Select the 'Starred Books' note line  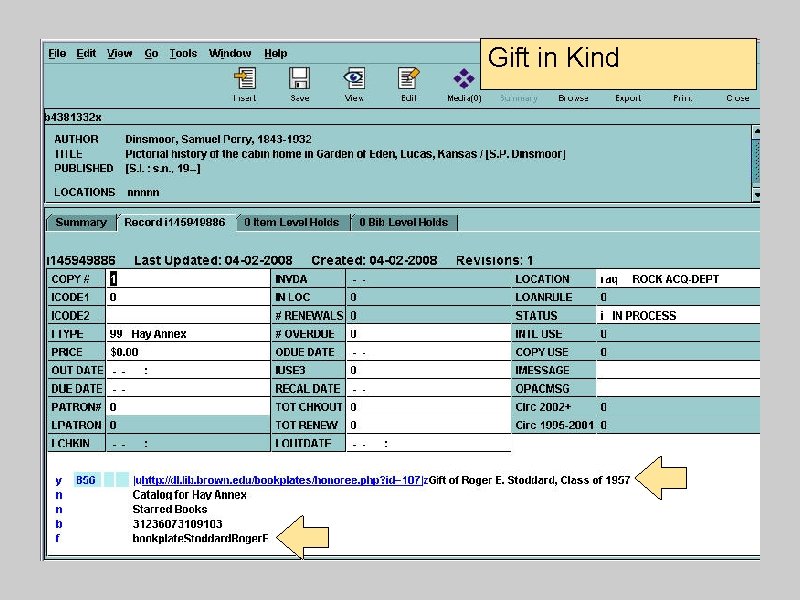170,509
